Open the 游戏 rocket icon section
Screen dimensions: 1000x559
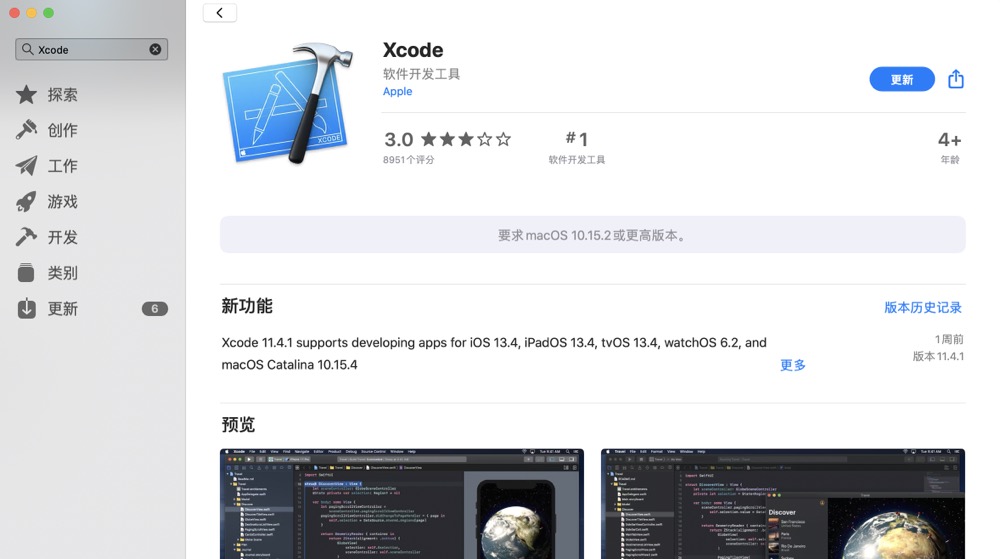point(26,201)
